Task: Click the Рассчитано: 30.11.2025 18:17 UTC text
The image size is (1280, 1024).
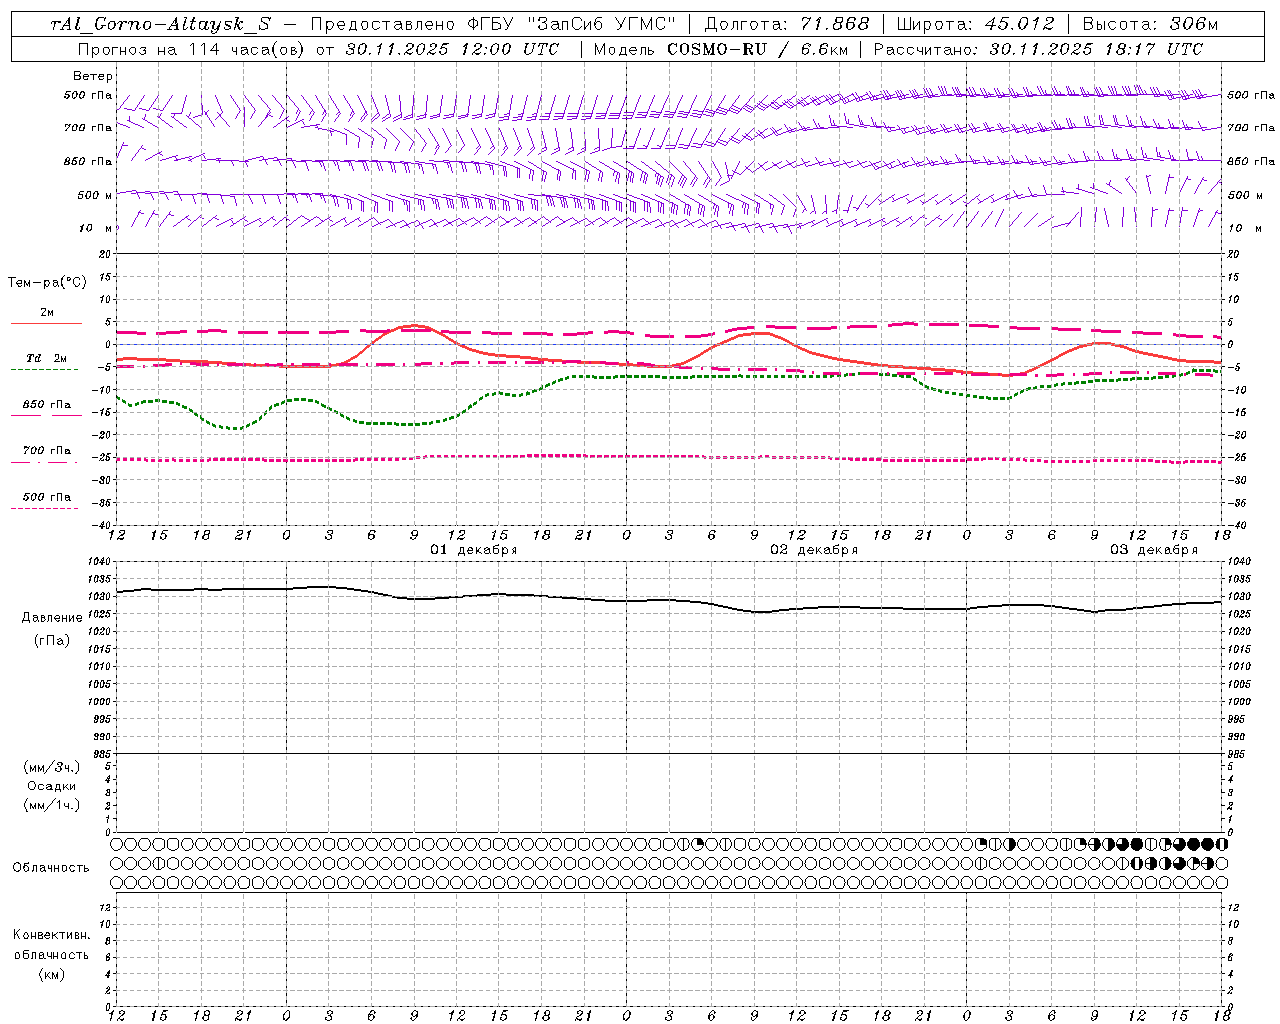Action: coord(1038,49)
